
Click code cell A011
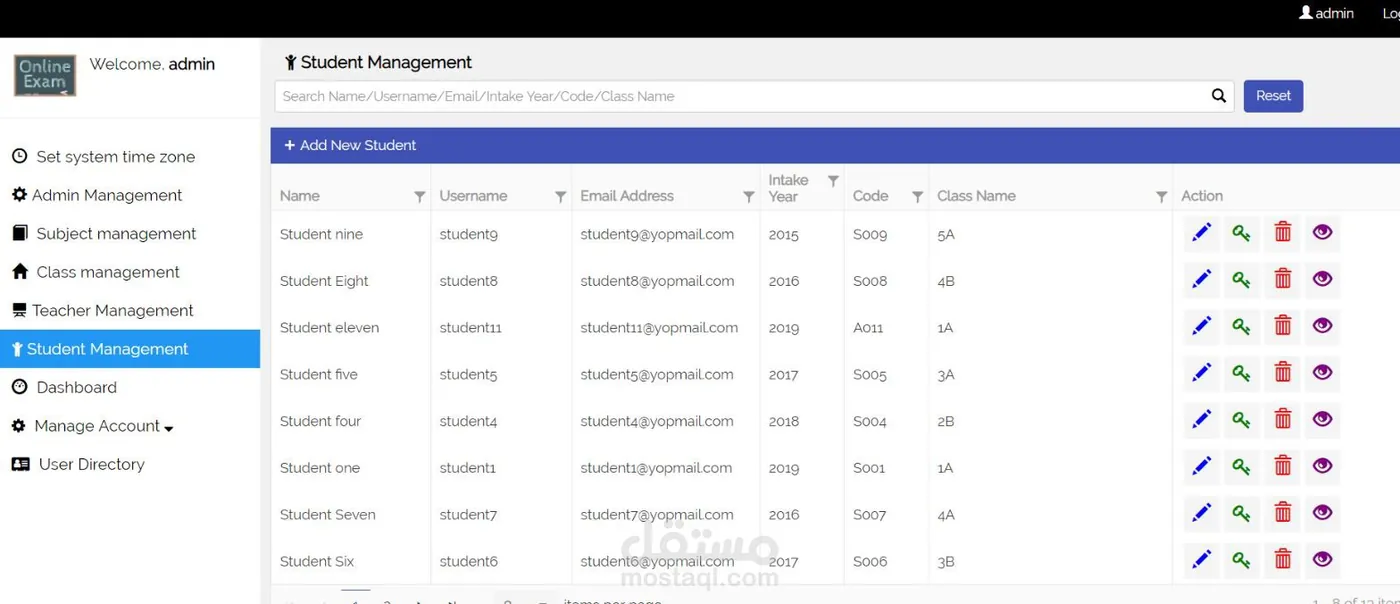[868, 328]
